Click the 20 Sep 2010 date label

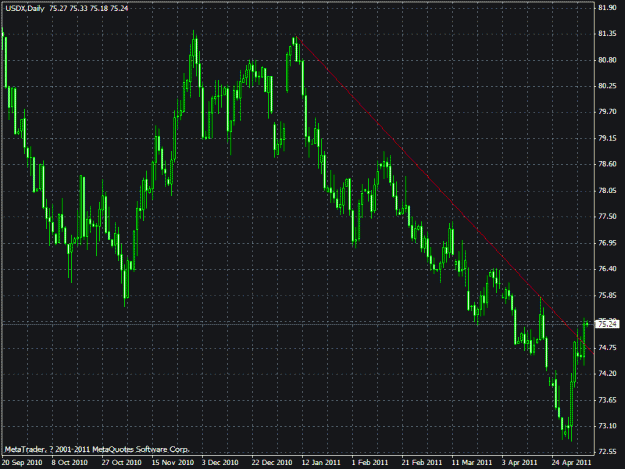[x=22, y=462]
